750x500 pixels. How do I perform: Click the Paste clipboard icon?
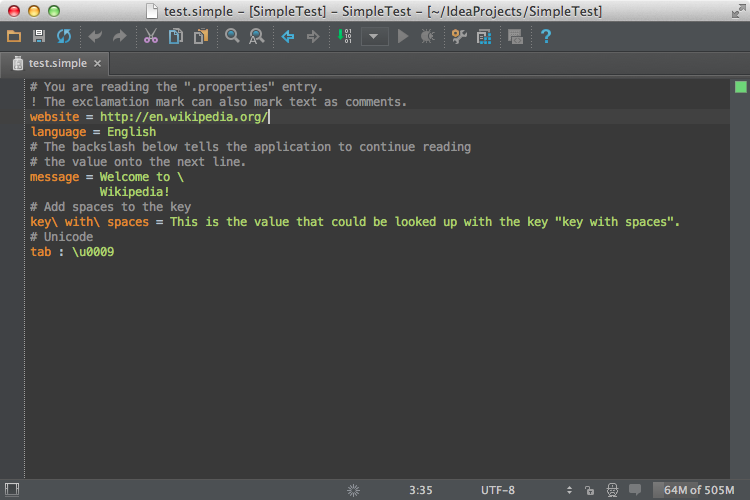tap(201, 37)
